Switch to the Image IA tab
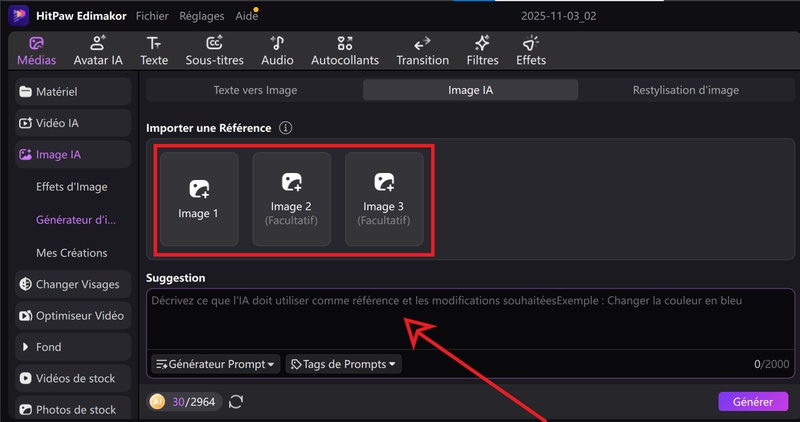This screenshot has width=800, height=422. click(x=470, y=90)
